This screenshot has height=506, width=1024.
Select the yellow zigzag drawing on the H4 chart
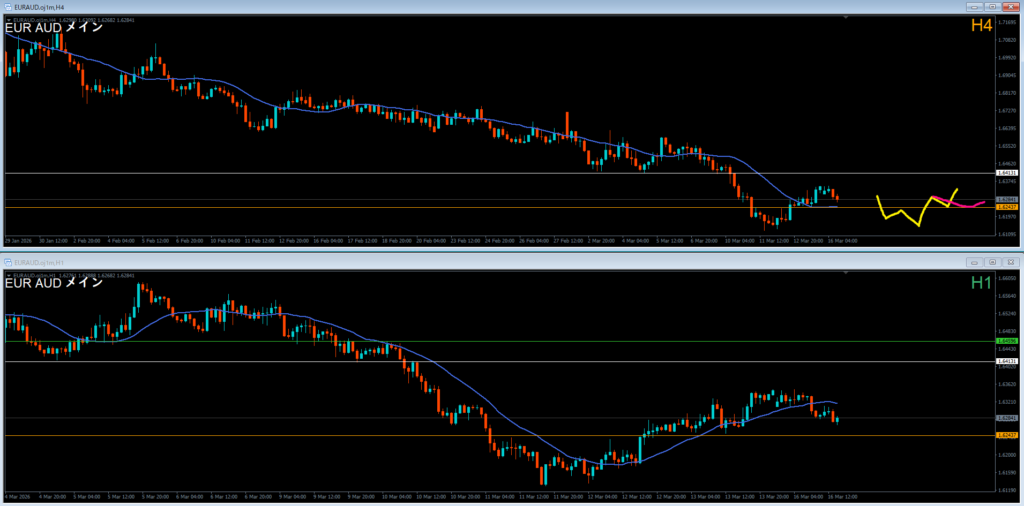[899, 213]
